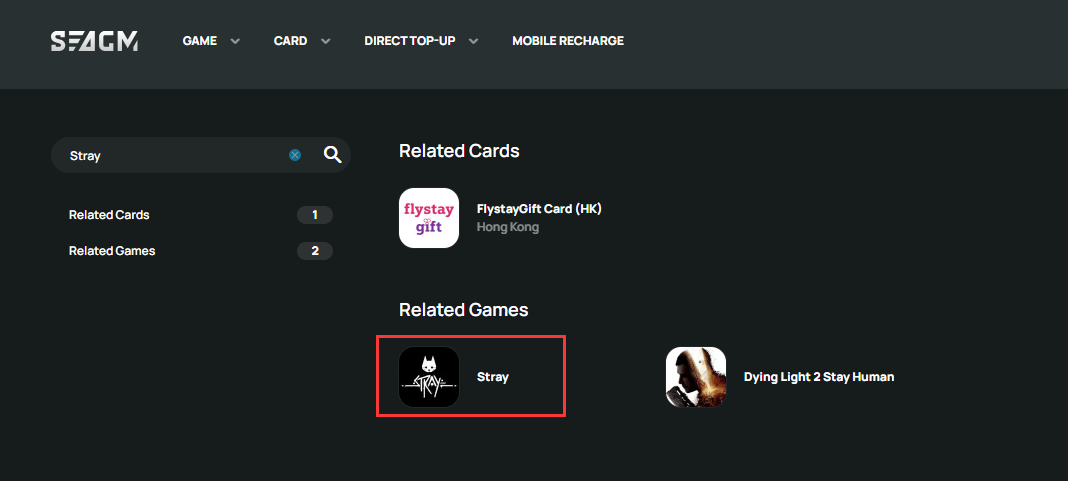
Task: Open the DIRECT TOP-UP menu label
Action: pos(409,41)
